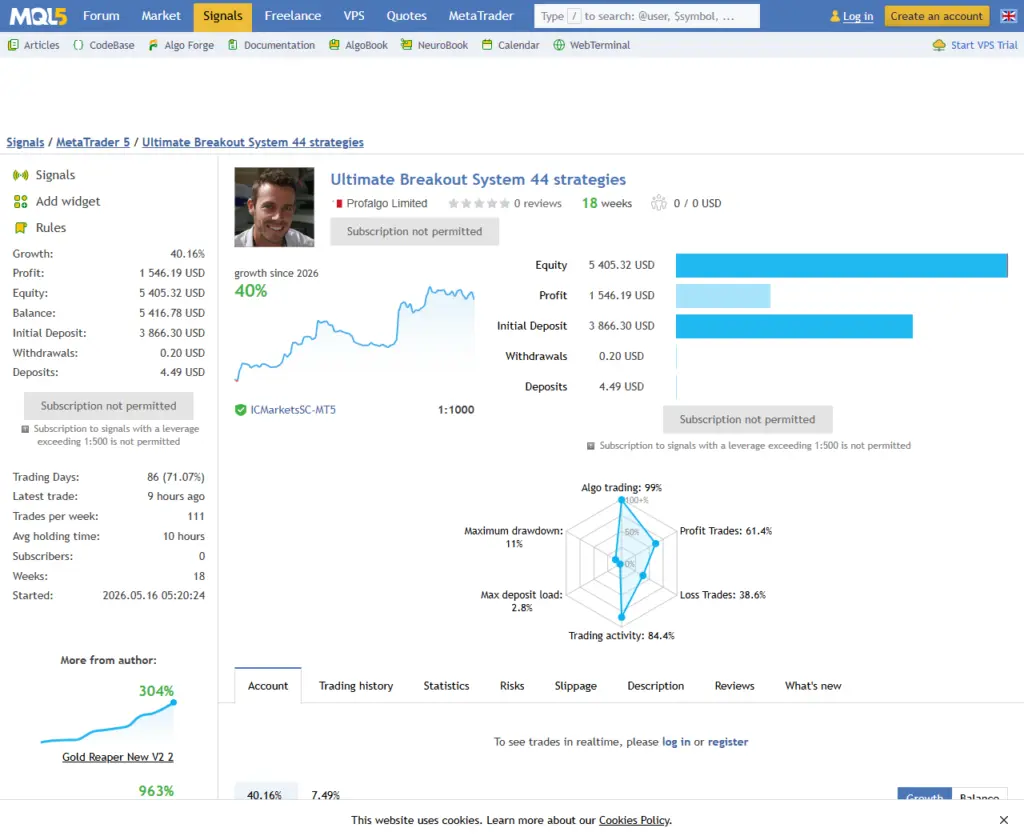1024x840 pixels.
Task: Open Documentation book icon
Action: tap(232, 45)
